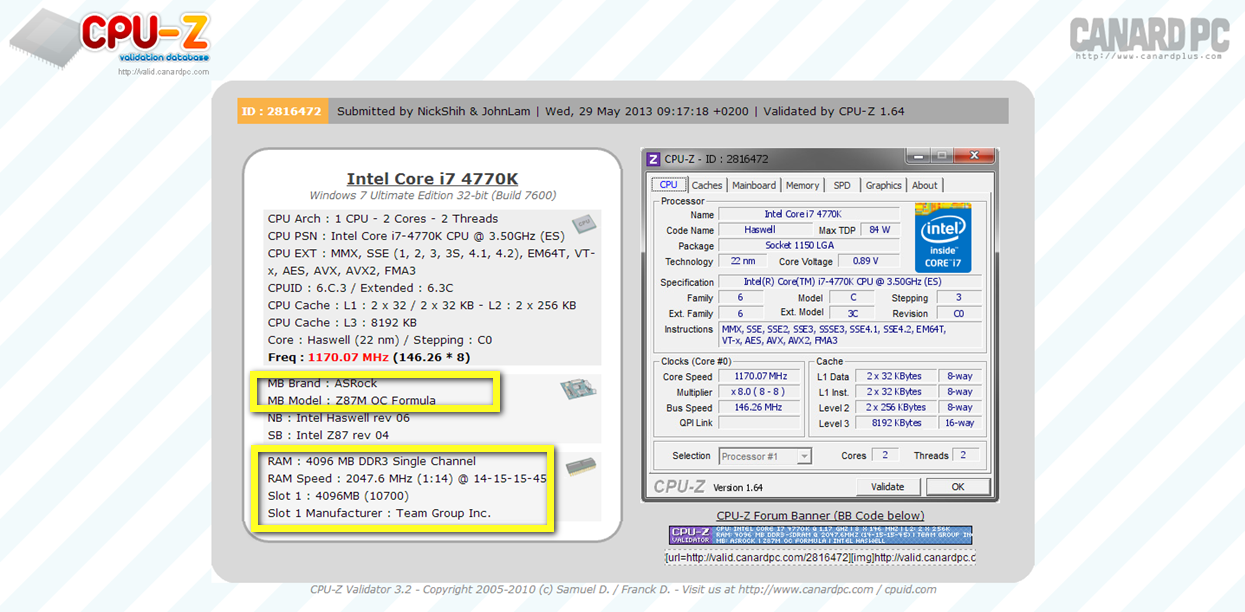Image resolution: width=1245 pixels, height=612 pixels.
Task: Click the CPU-Z forum banner image
Action: point(820,535)
